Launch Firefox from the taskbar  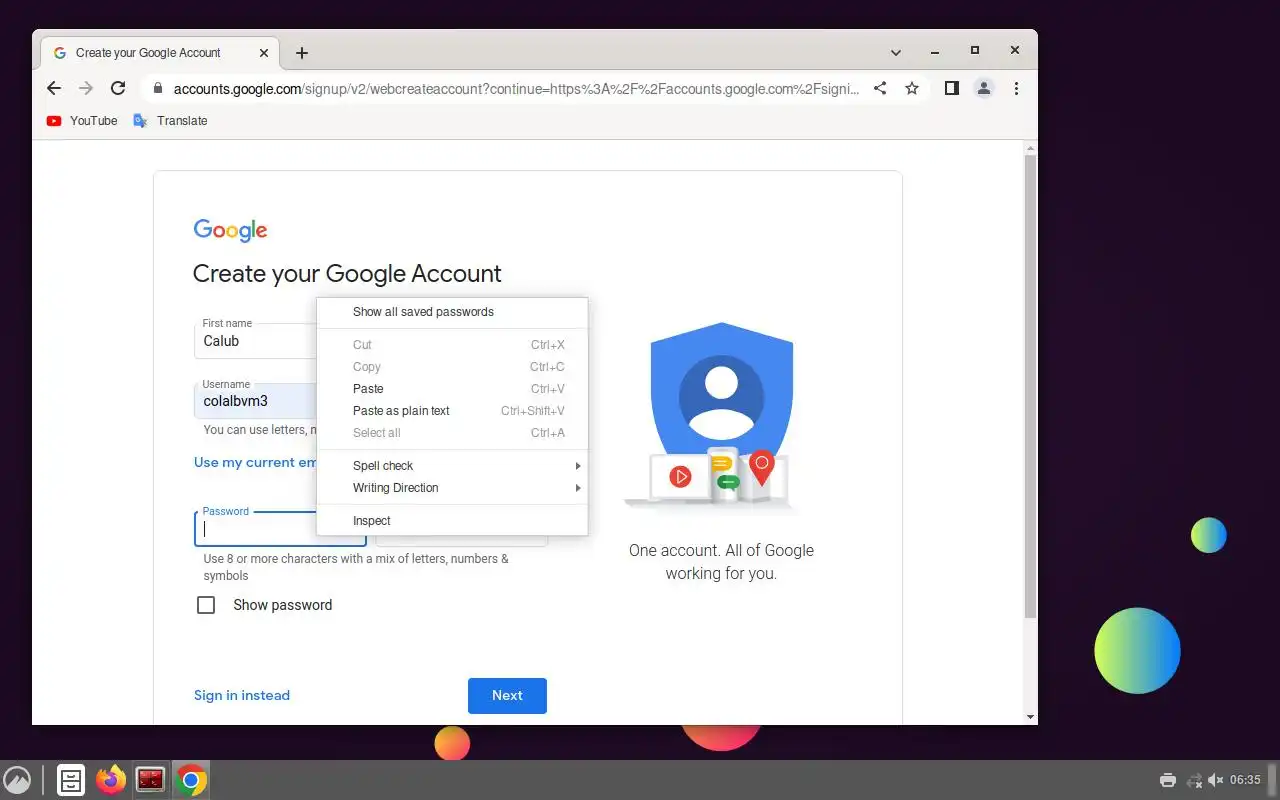111,780
